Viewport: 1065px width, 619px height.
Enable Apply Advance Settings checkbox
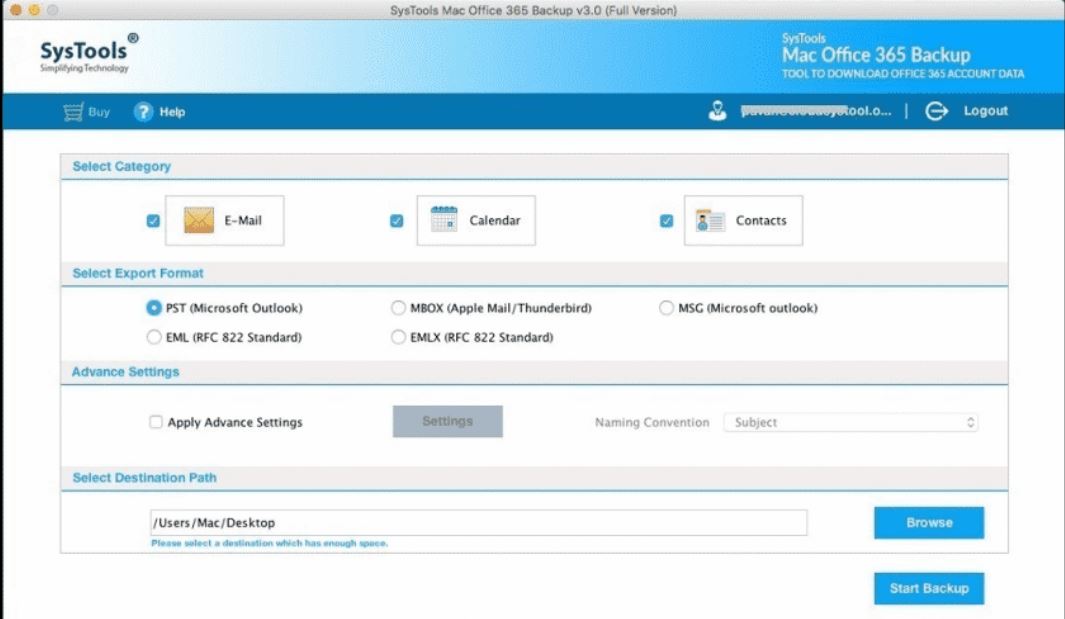156,422
